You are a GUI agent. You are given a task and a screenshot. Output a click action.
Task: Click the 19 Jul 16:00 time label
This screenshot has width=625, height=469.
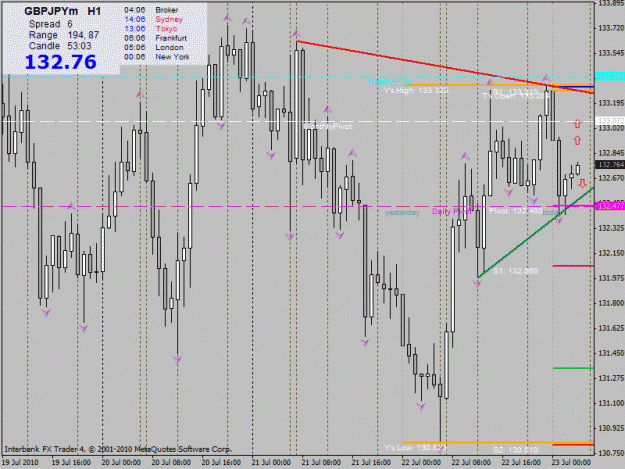point(71,462)
